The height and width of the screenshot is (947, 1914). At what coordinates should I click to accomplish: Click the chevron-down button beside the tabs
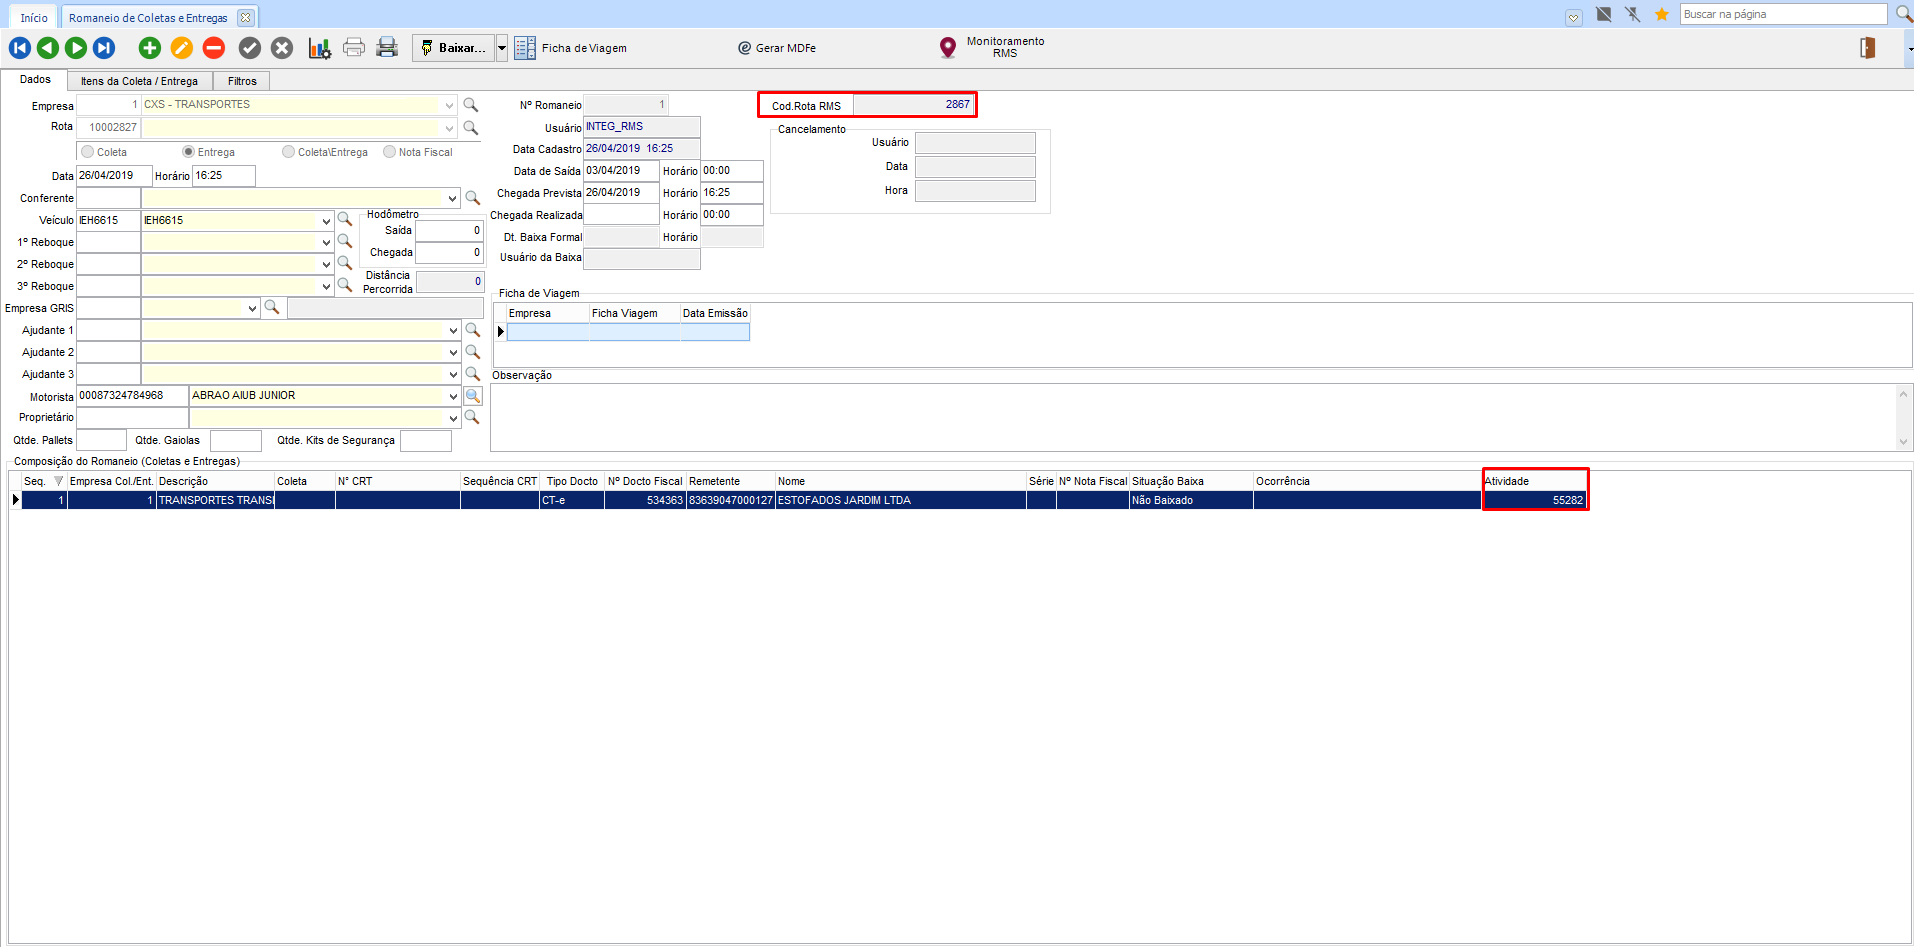(x=1574, y=17)
